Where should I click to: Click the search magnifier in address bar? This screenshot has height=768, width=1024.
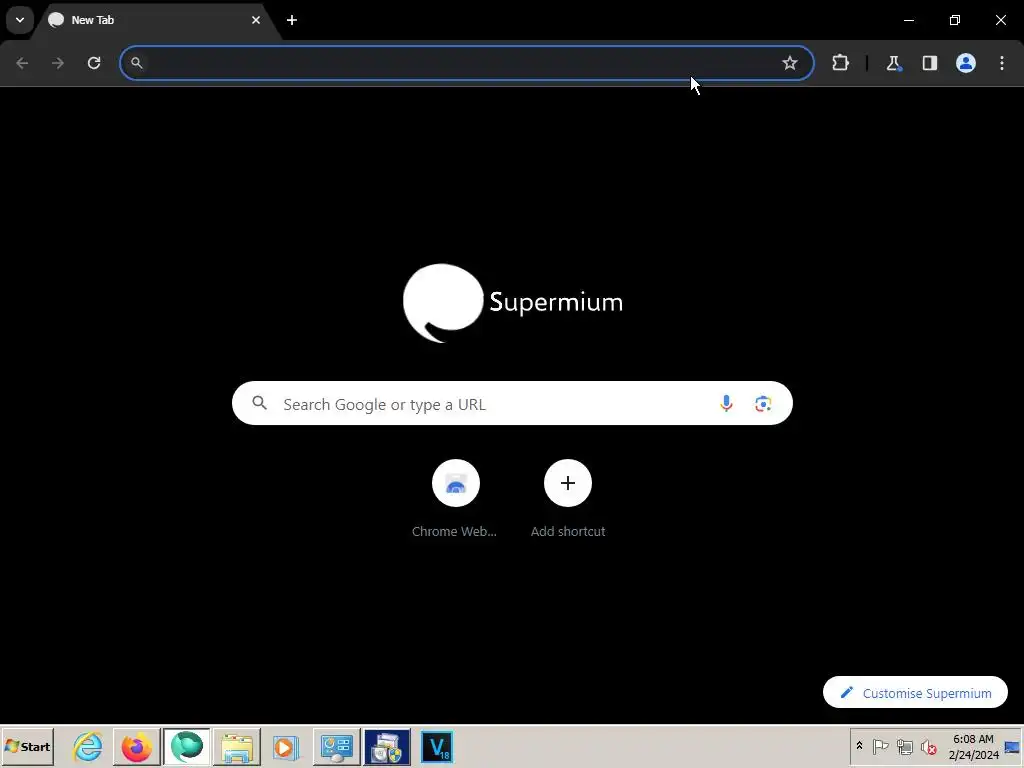click(136, 63)
